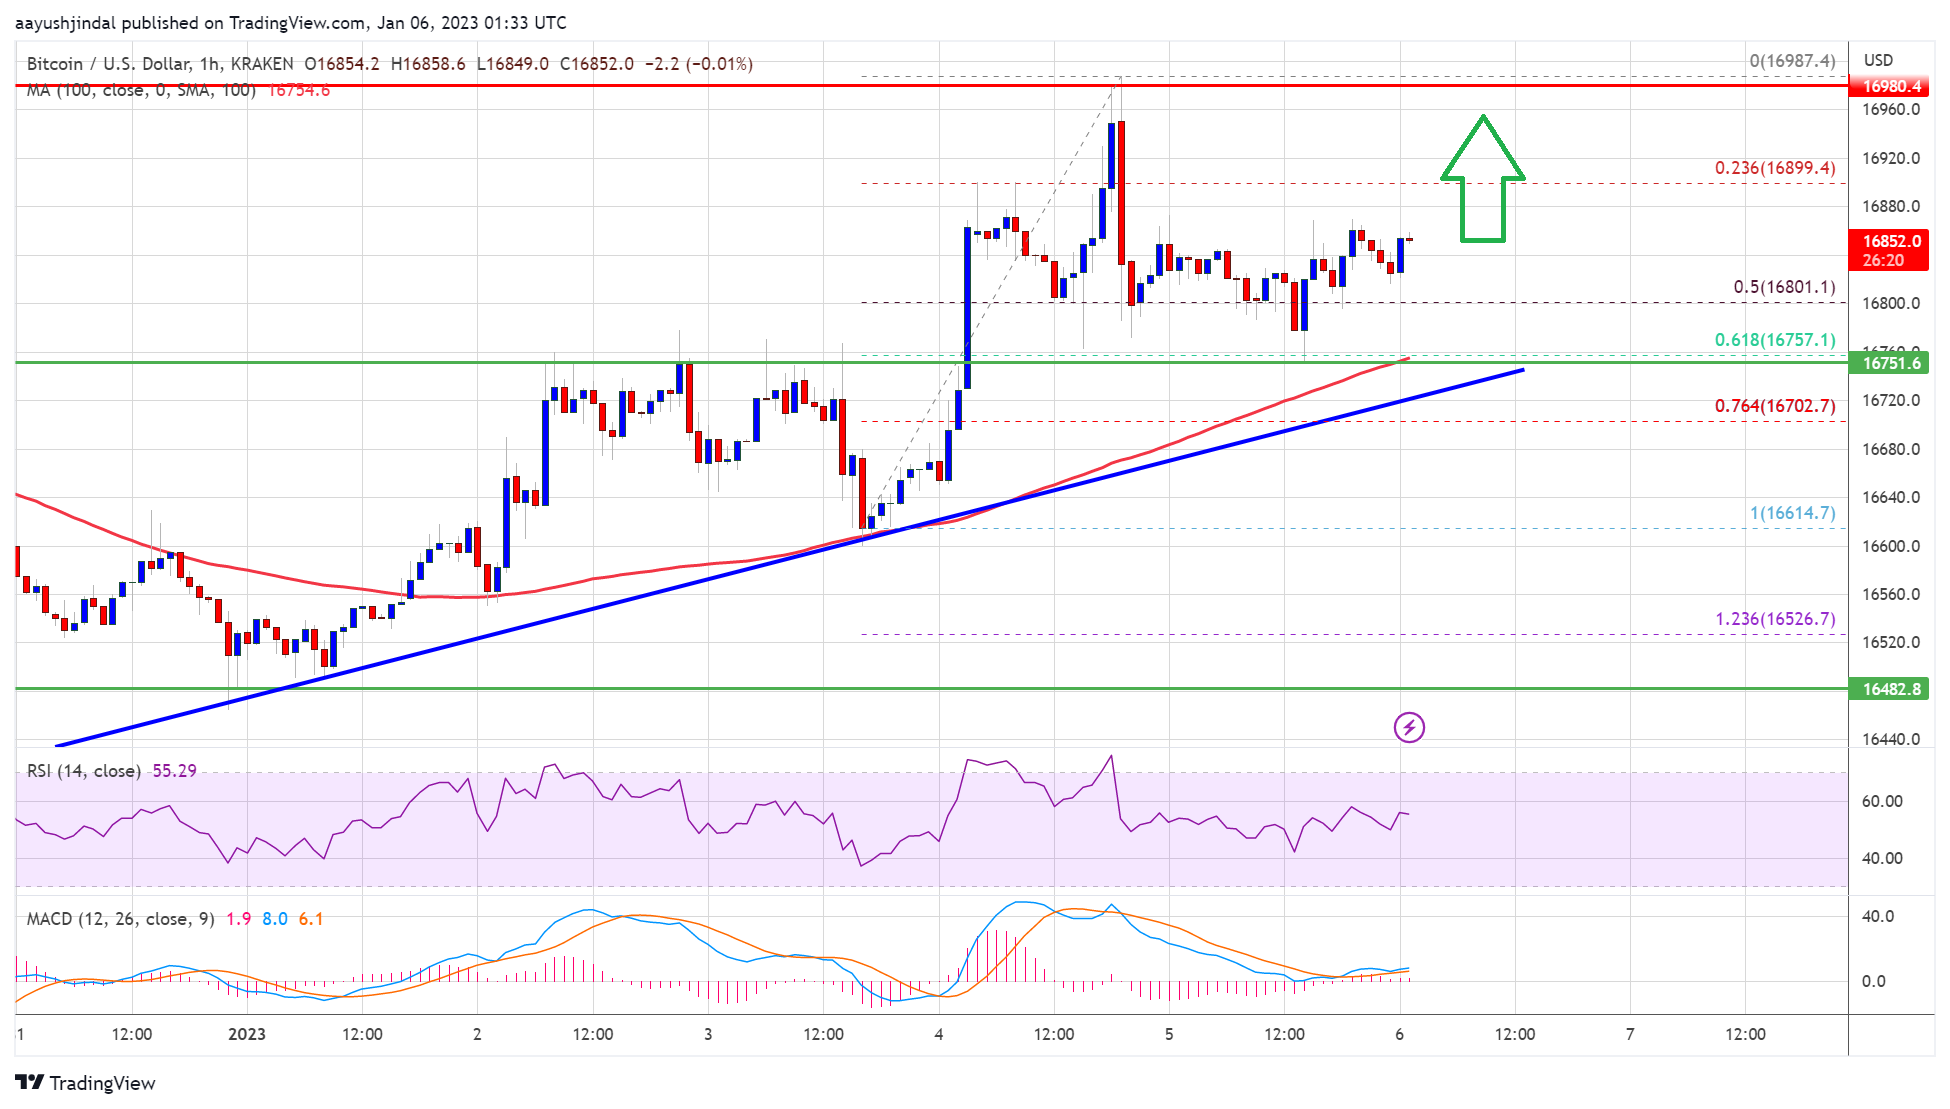The height and width of the screenshot is (1109, 1950).
Task: Click the 1.236 (16526.7) Fibonacci level label
Action: coord(1775,619)
